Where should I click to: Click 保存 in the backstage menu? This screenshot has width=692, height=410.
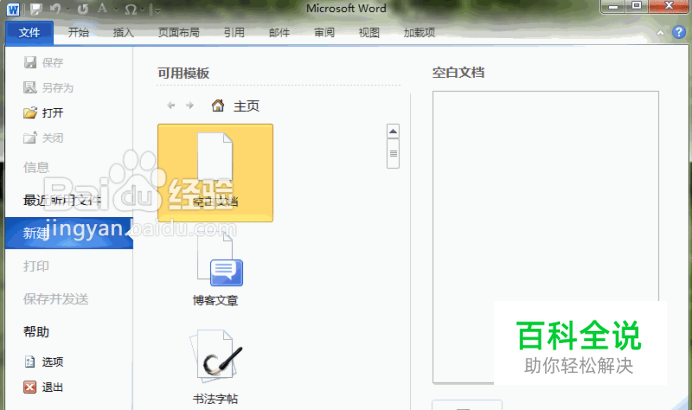pyautogui.click(x=43, y=63)
